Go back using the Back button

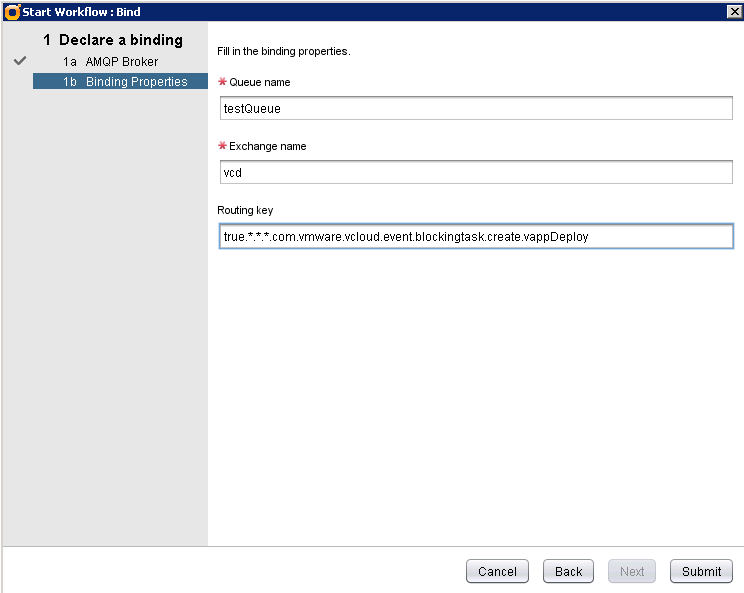click(x=568, y=571)
